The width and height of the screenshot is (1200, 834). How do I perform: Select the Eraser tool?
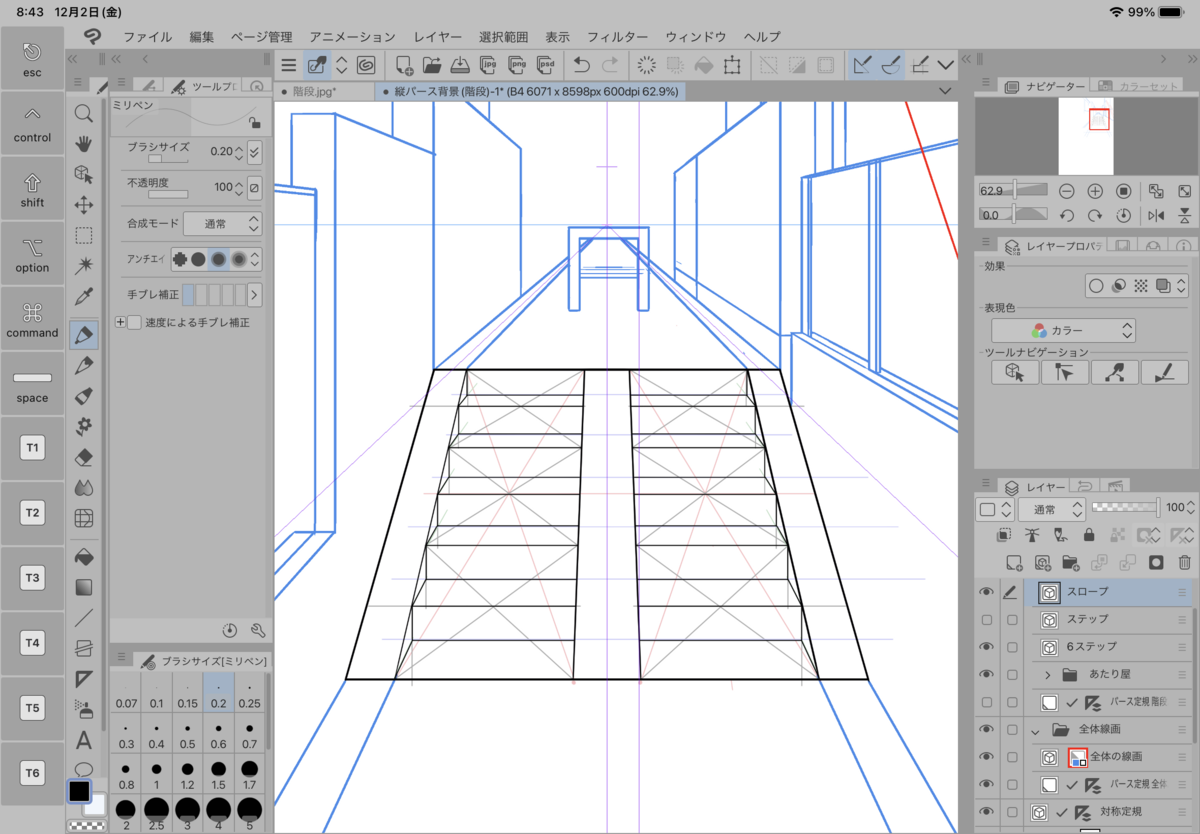pyautogui.click(x=84, y=457)
